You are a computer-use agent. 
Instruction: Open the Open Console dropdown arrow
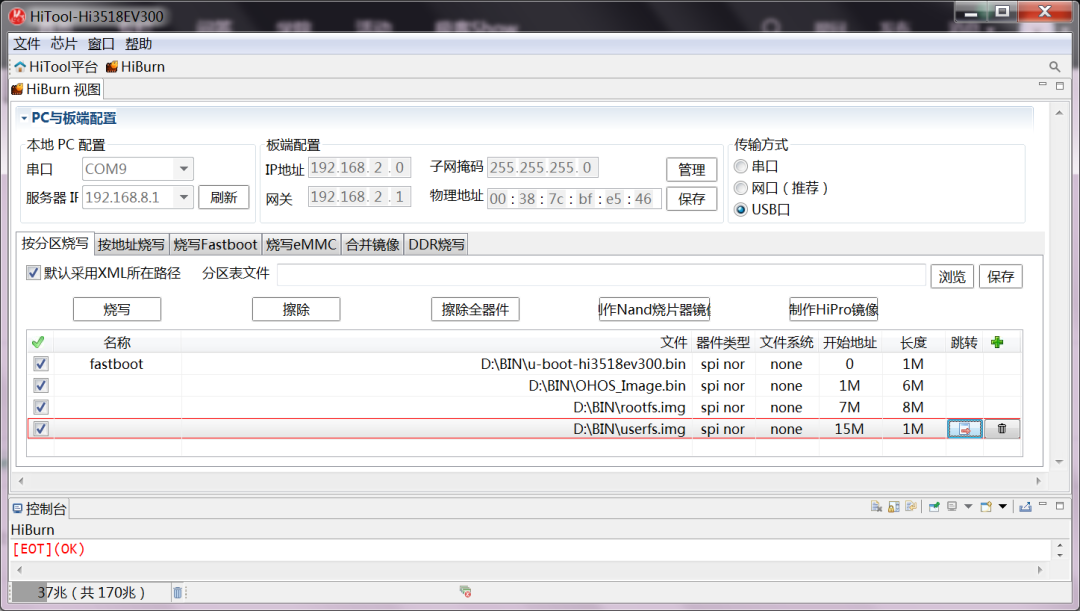tap(1003, 506)
